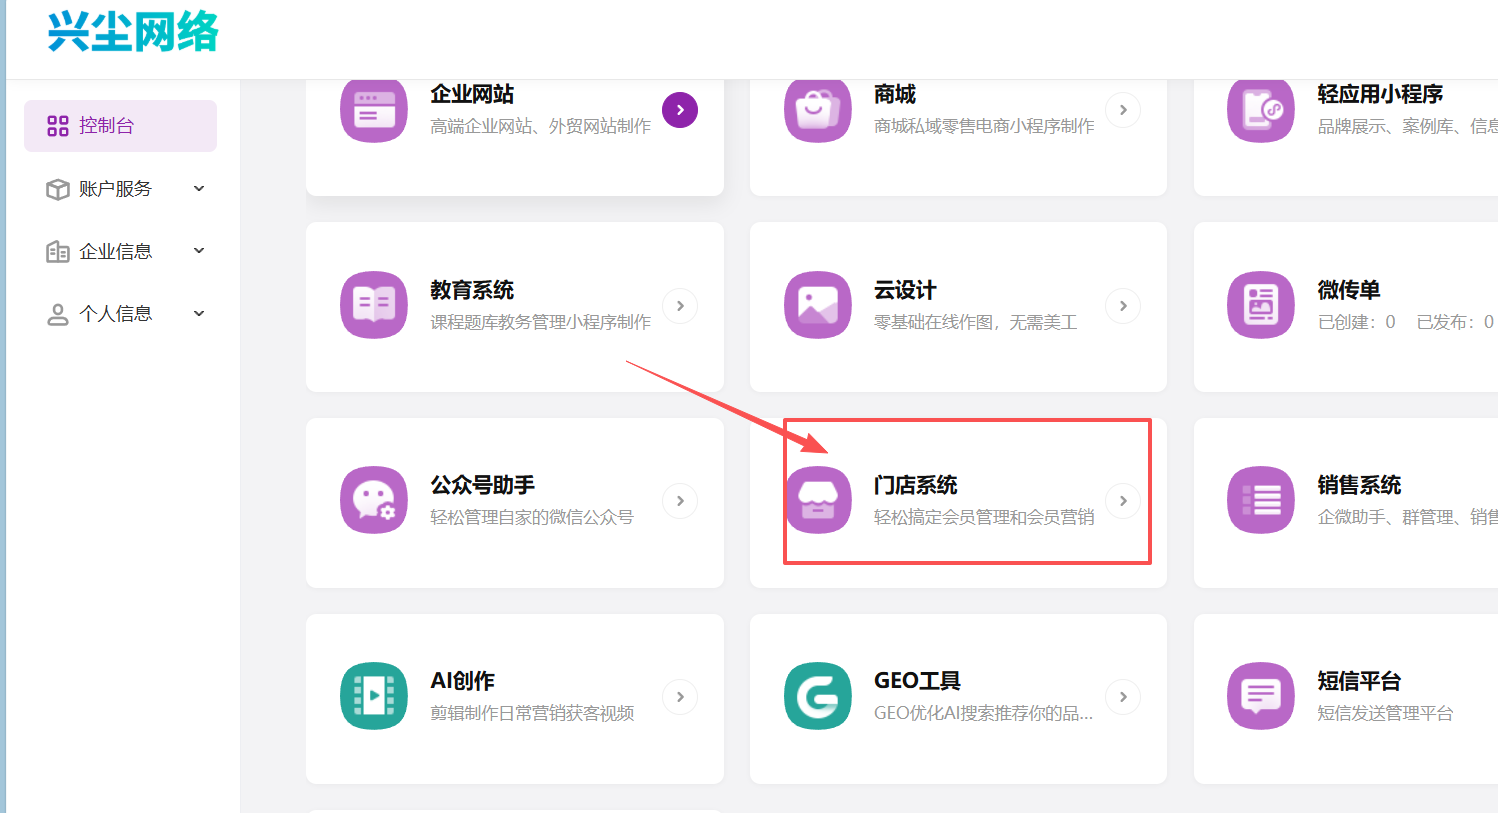Click 零基础在线作图，无需美工 description
The image size is (1498, 813).
click(x=975, y=322)
